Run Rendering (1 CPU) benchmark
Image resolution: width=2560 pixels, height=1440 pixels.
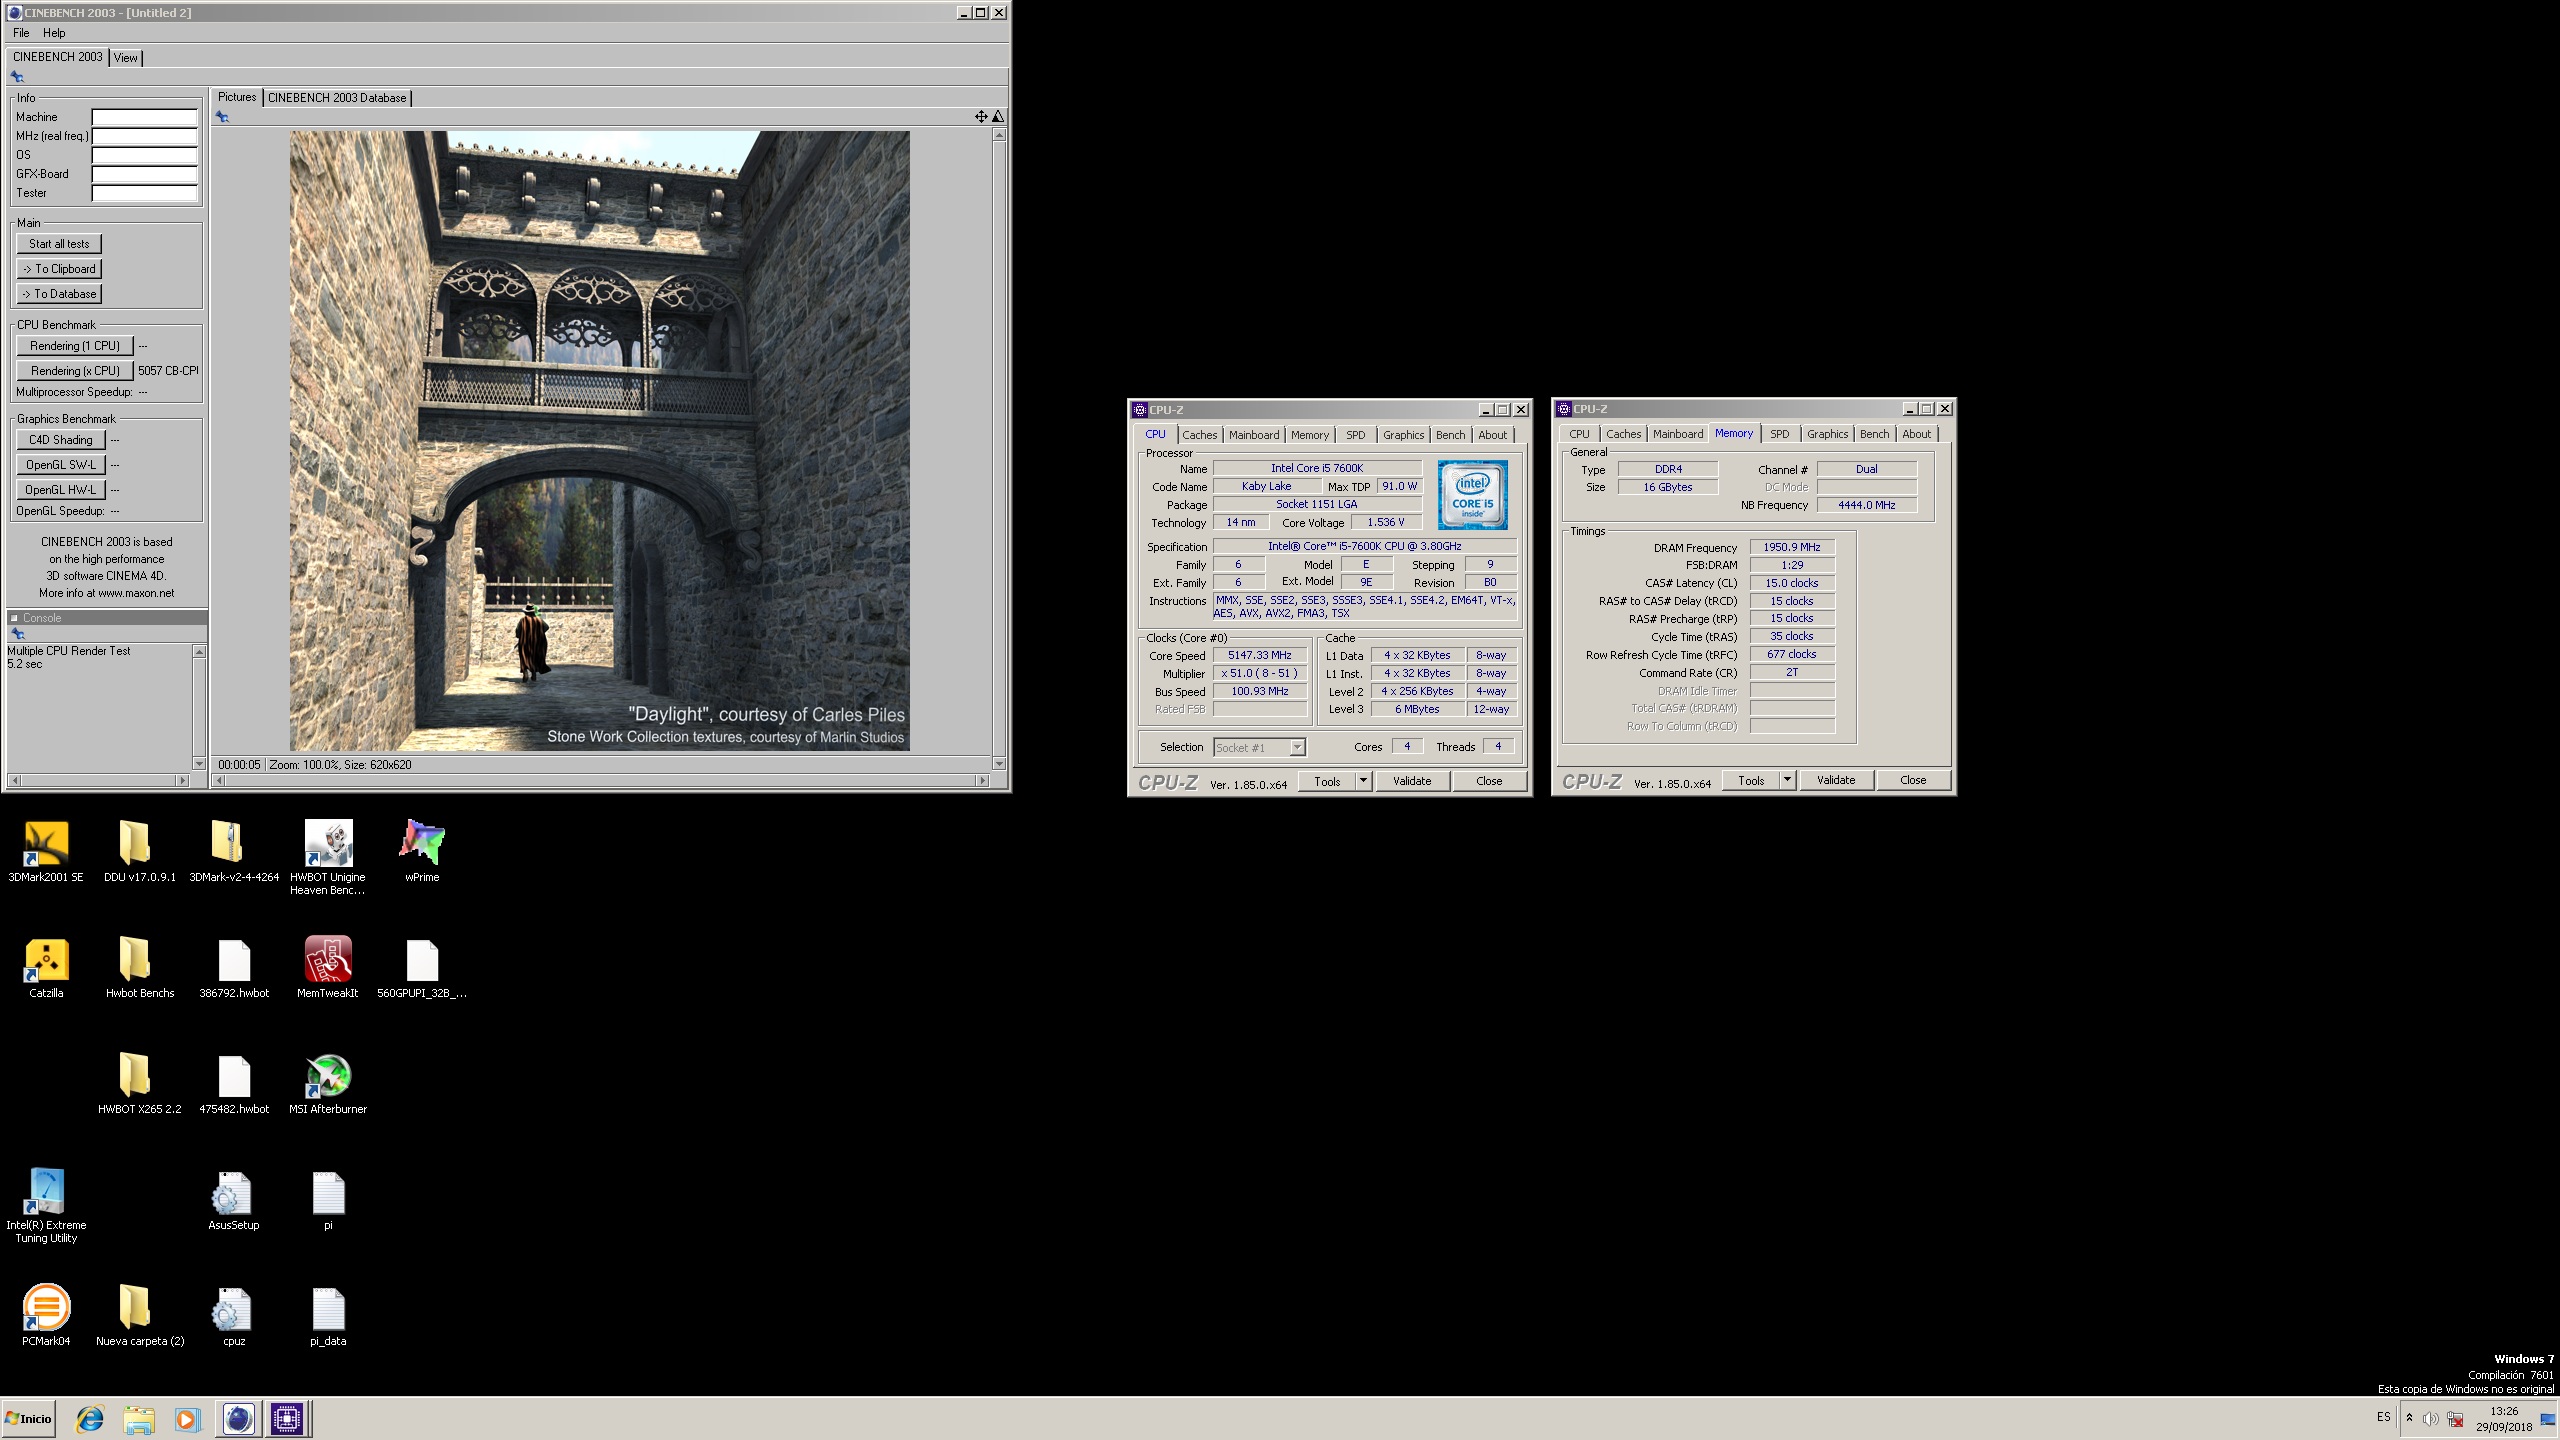tap(75, 346)
